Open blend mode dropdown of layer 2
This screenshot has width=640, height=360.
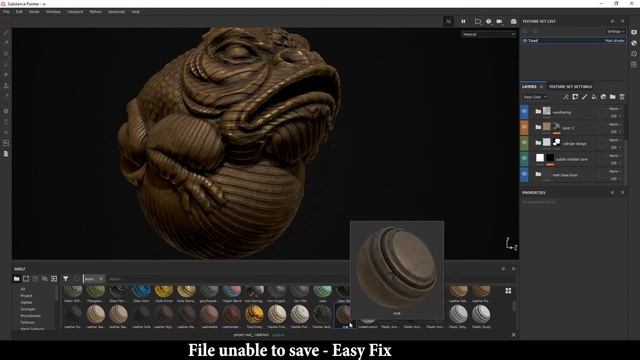pos(615,124)
